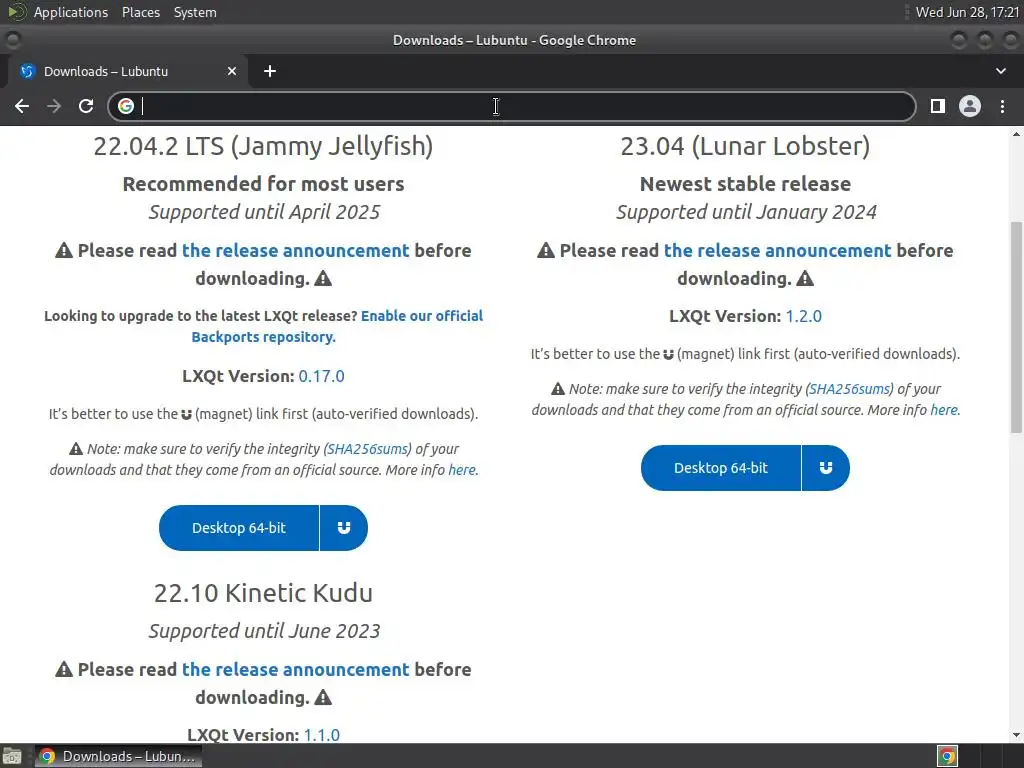Click the Downloads – Lubun... taskbar entry
The width and height of the screenshot is (1024, 768).
coord(119,756)
